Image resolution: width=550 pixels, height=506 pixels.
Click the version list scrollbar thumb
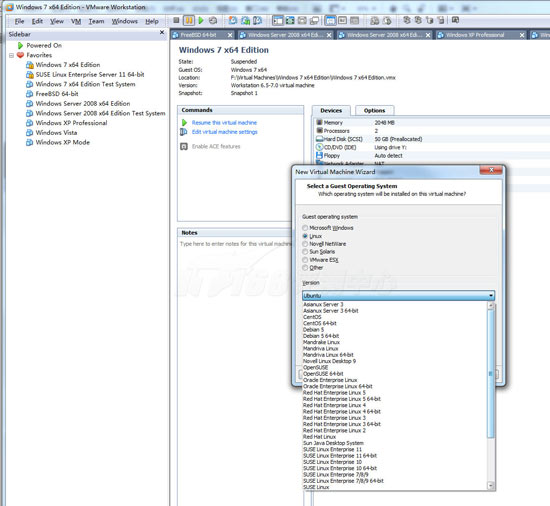pyautogui.click(x=491, y=374)
